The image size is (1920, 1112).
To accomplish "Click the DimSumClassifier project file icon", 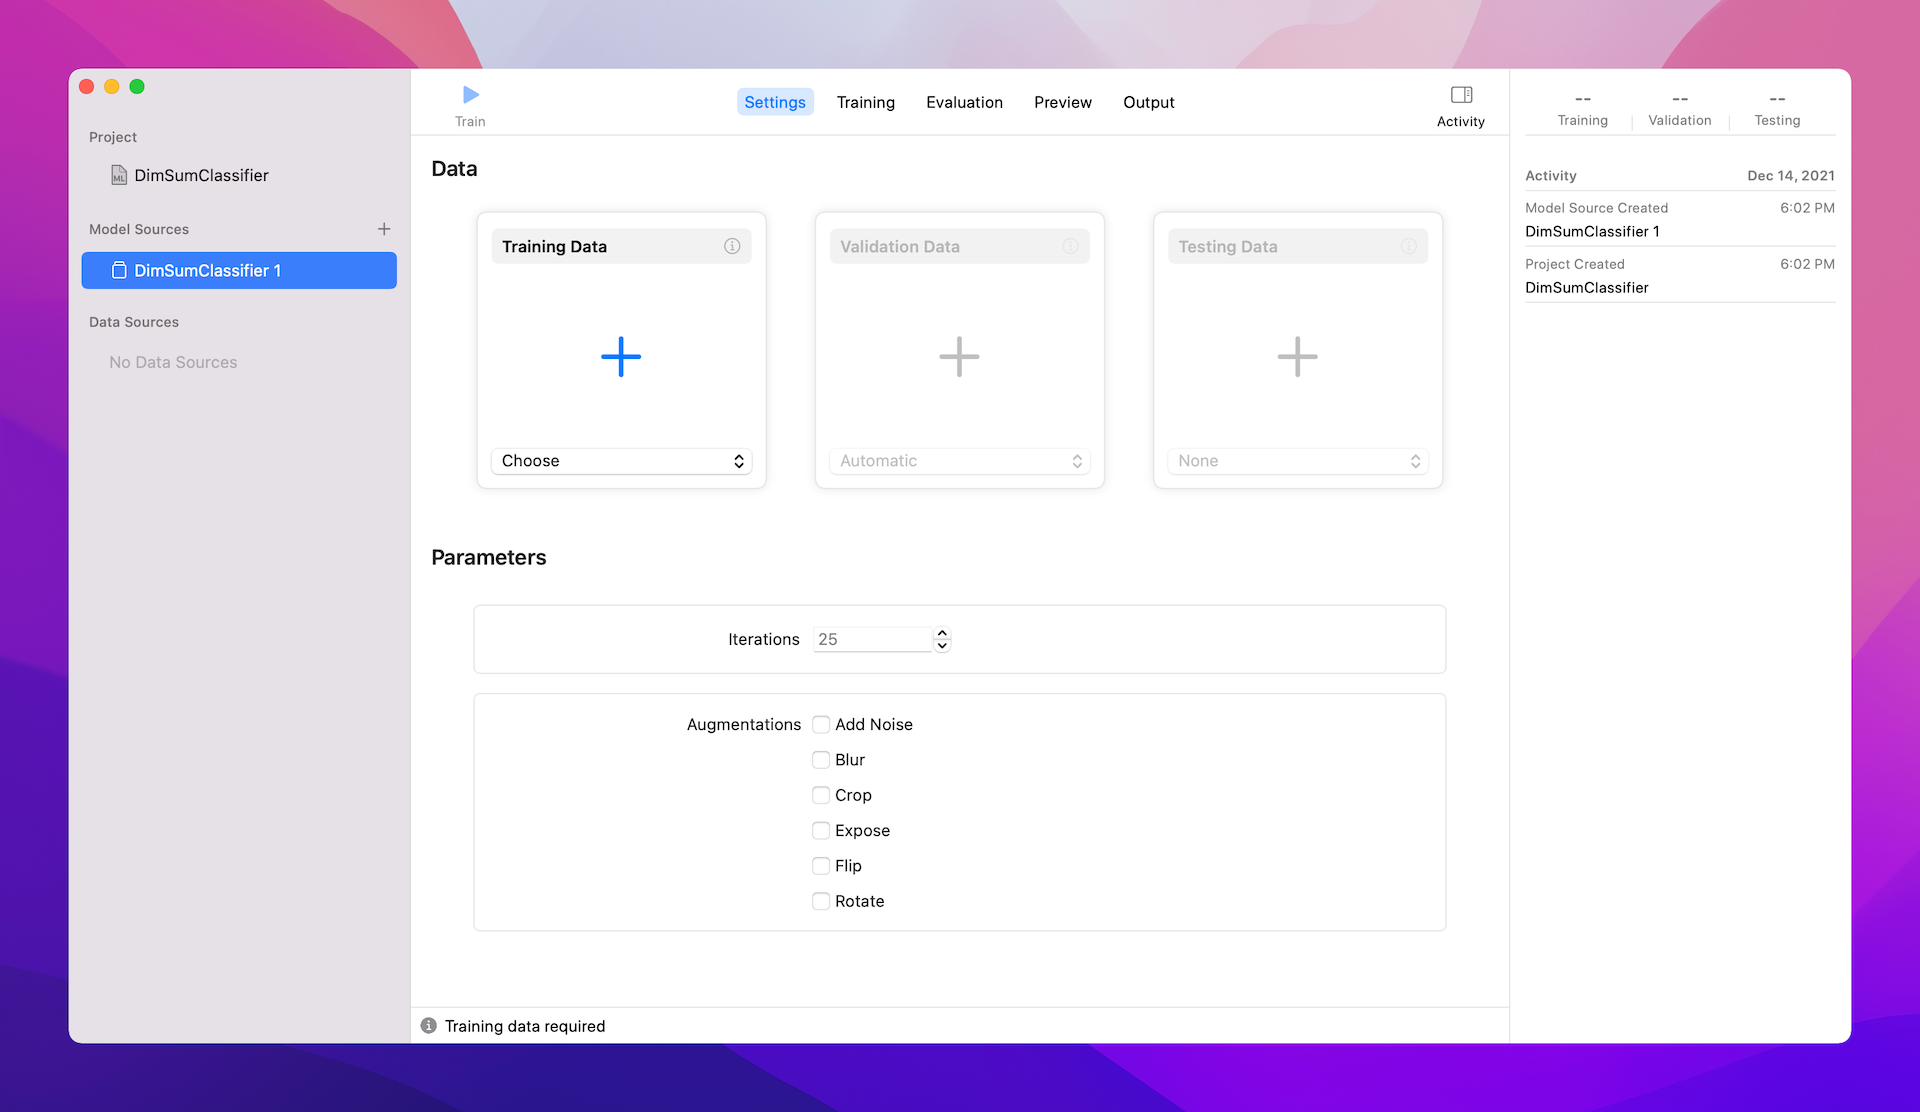I will tap(119, 175).
